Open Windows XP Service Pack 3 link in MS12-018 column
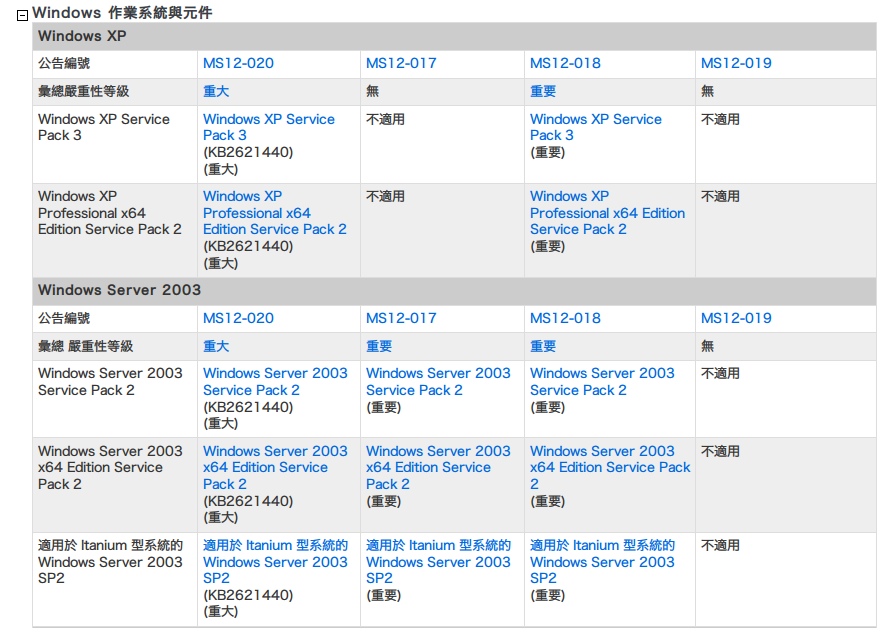 (595, 127)
